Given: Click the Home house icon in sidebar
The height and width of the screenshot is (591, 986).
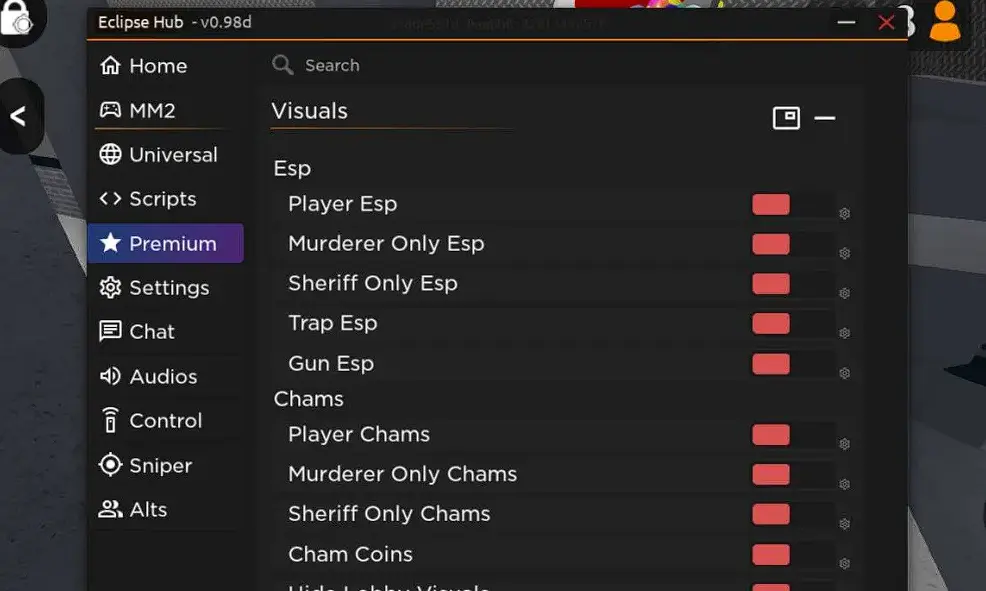Looking at the screenshot, I should coord(110,65).
